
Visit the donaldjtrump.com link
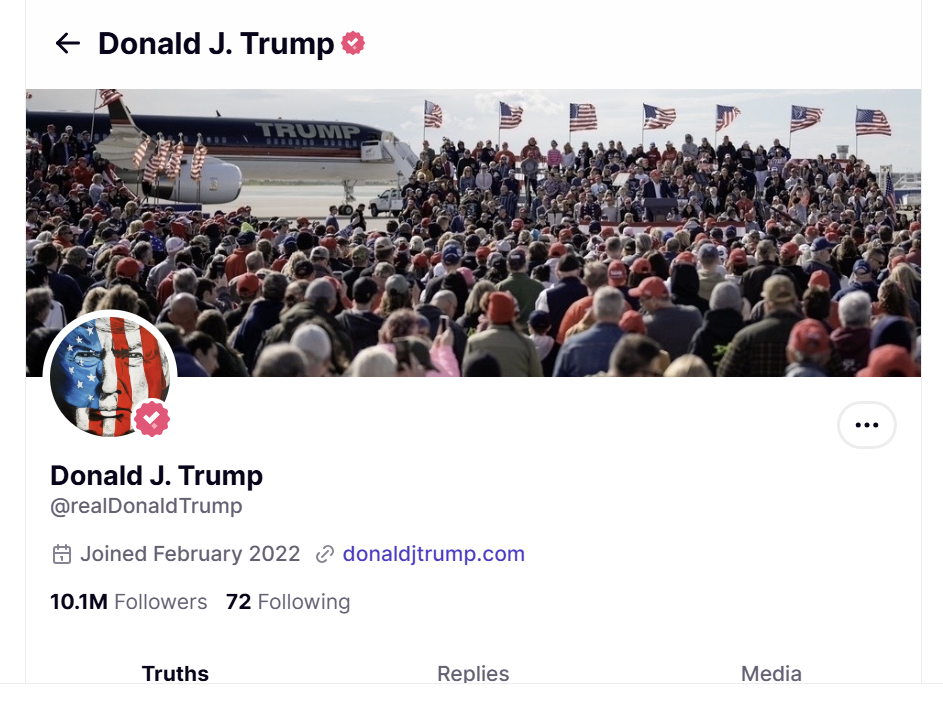click(x=433, y=554)
